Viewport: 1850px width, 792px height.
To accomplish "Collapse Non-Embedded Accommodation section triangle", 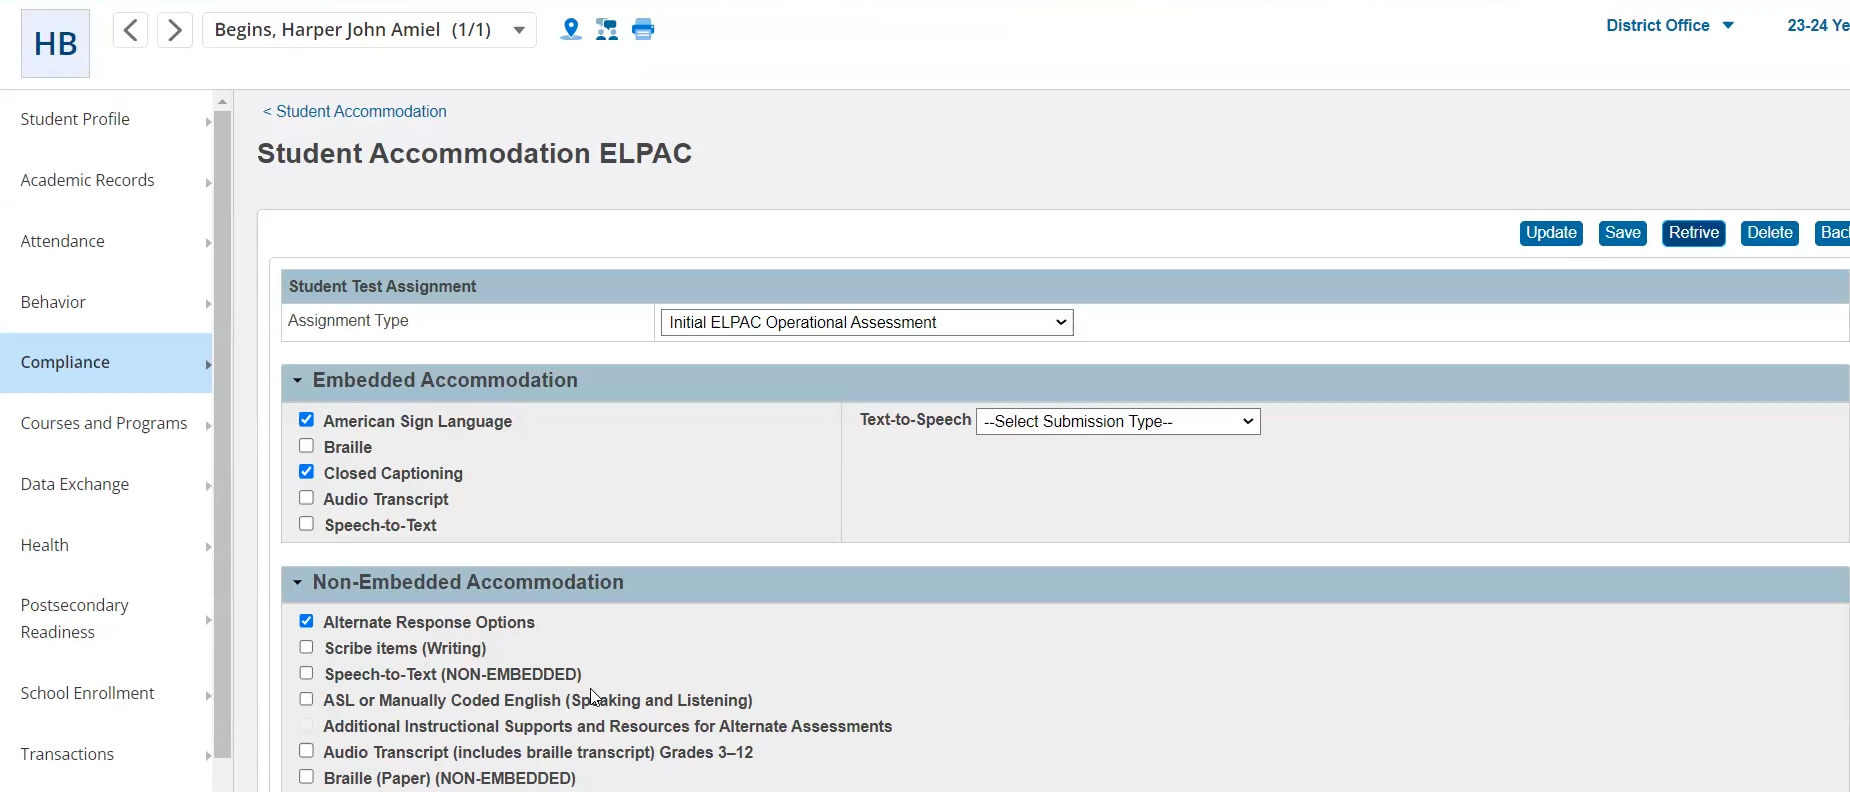I will [x=297, y=583].
